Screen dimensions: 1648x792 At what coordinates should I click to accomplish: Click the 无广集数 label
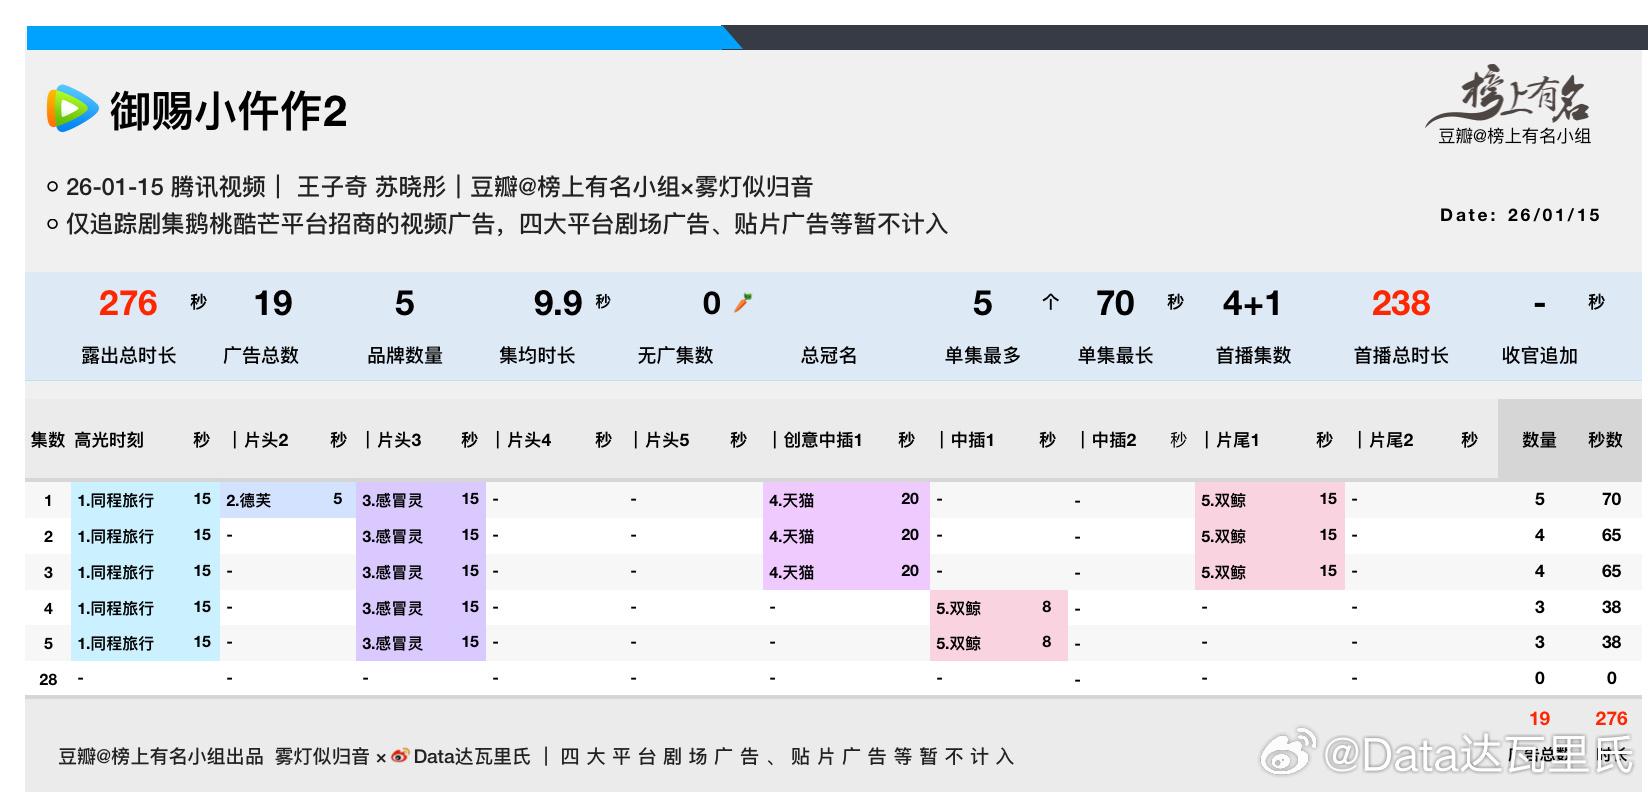(x=676, y=355)
